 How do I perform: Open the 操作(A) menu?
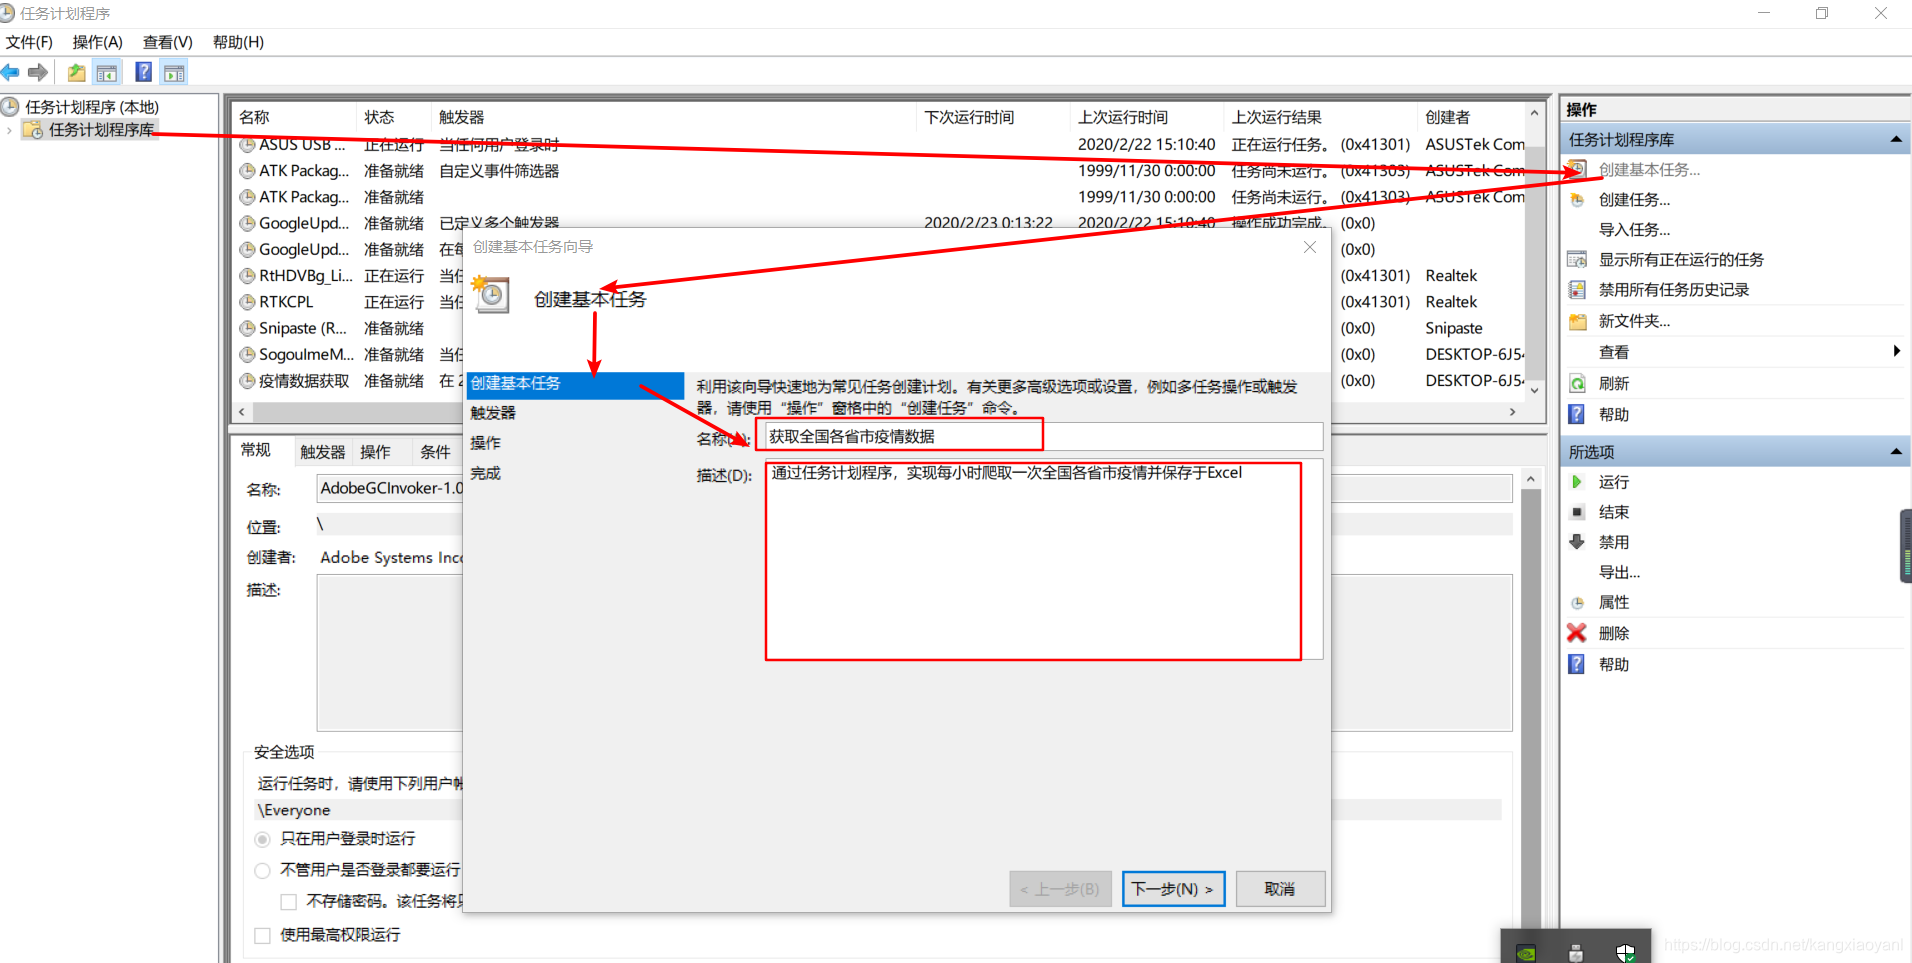click(98, 42)
